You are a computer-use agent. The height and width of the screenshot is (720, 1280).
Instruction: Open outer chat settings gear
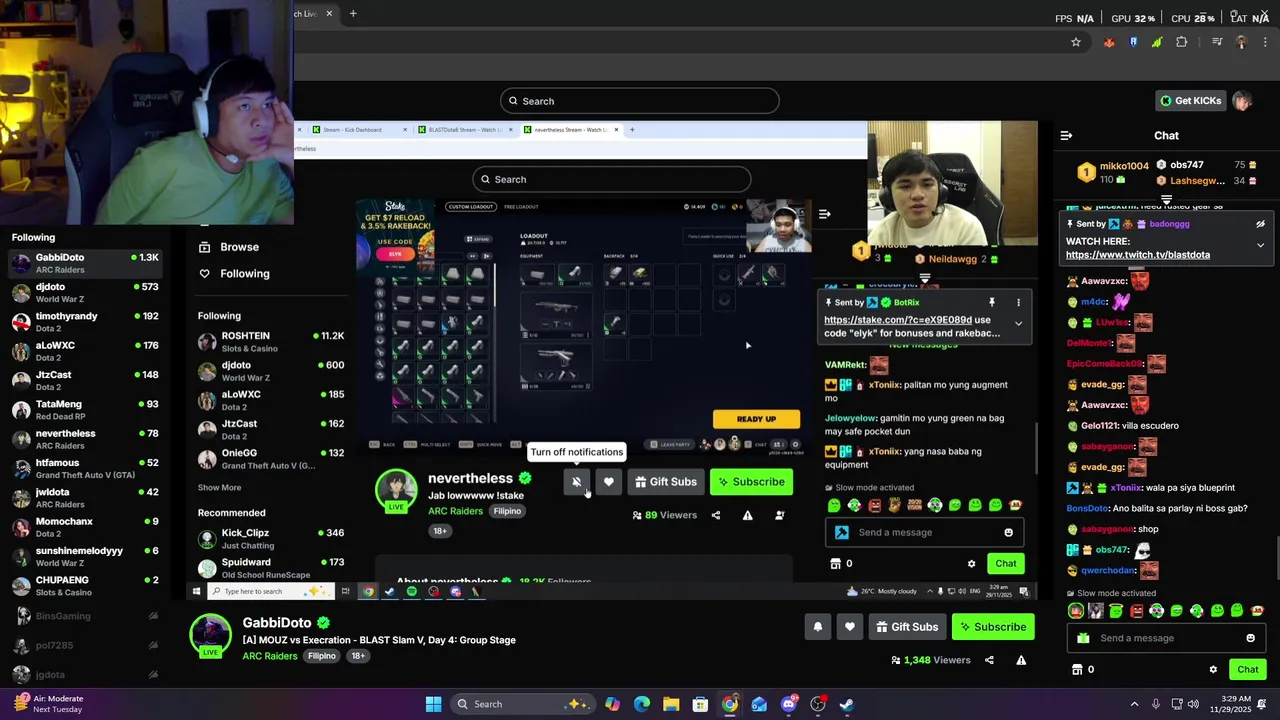click(1213, 670)
